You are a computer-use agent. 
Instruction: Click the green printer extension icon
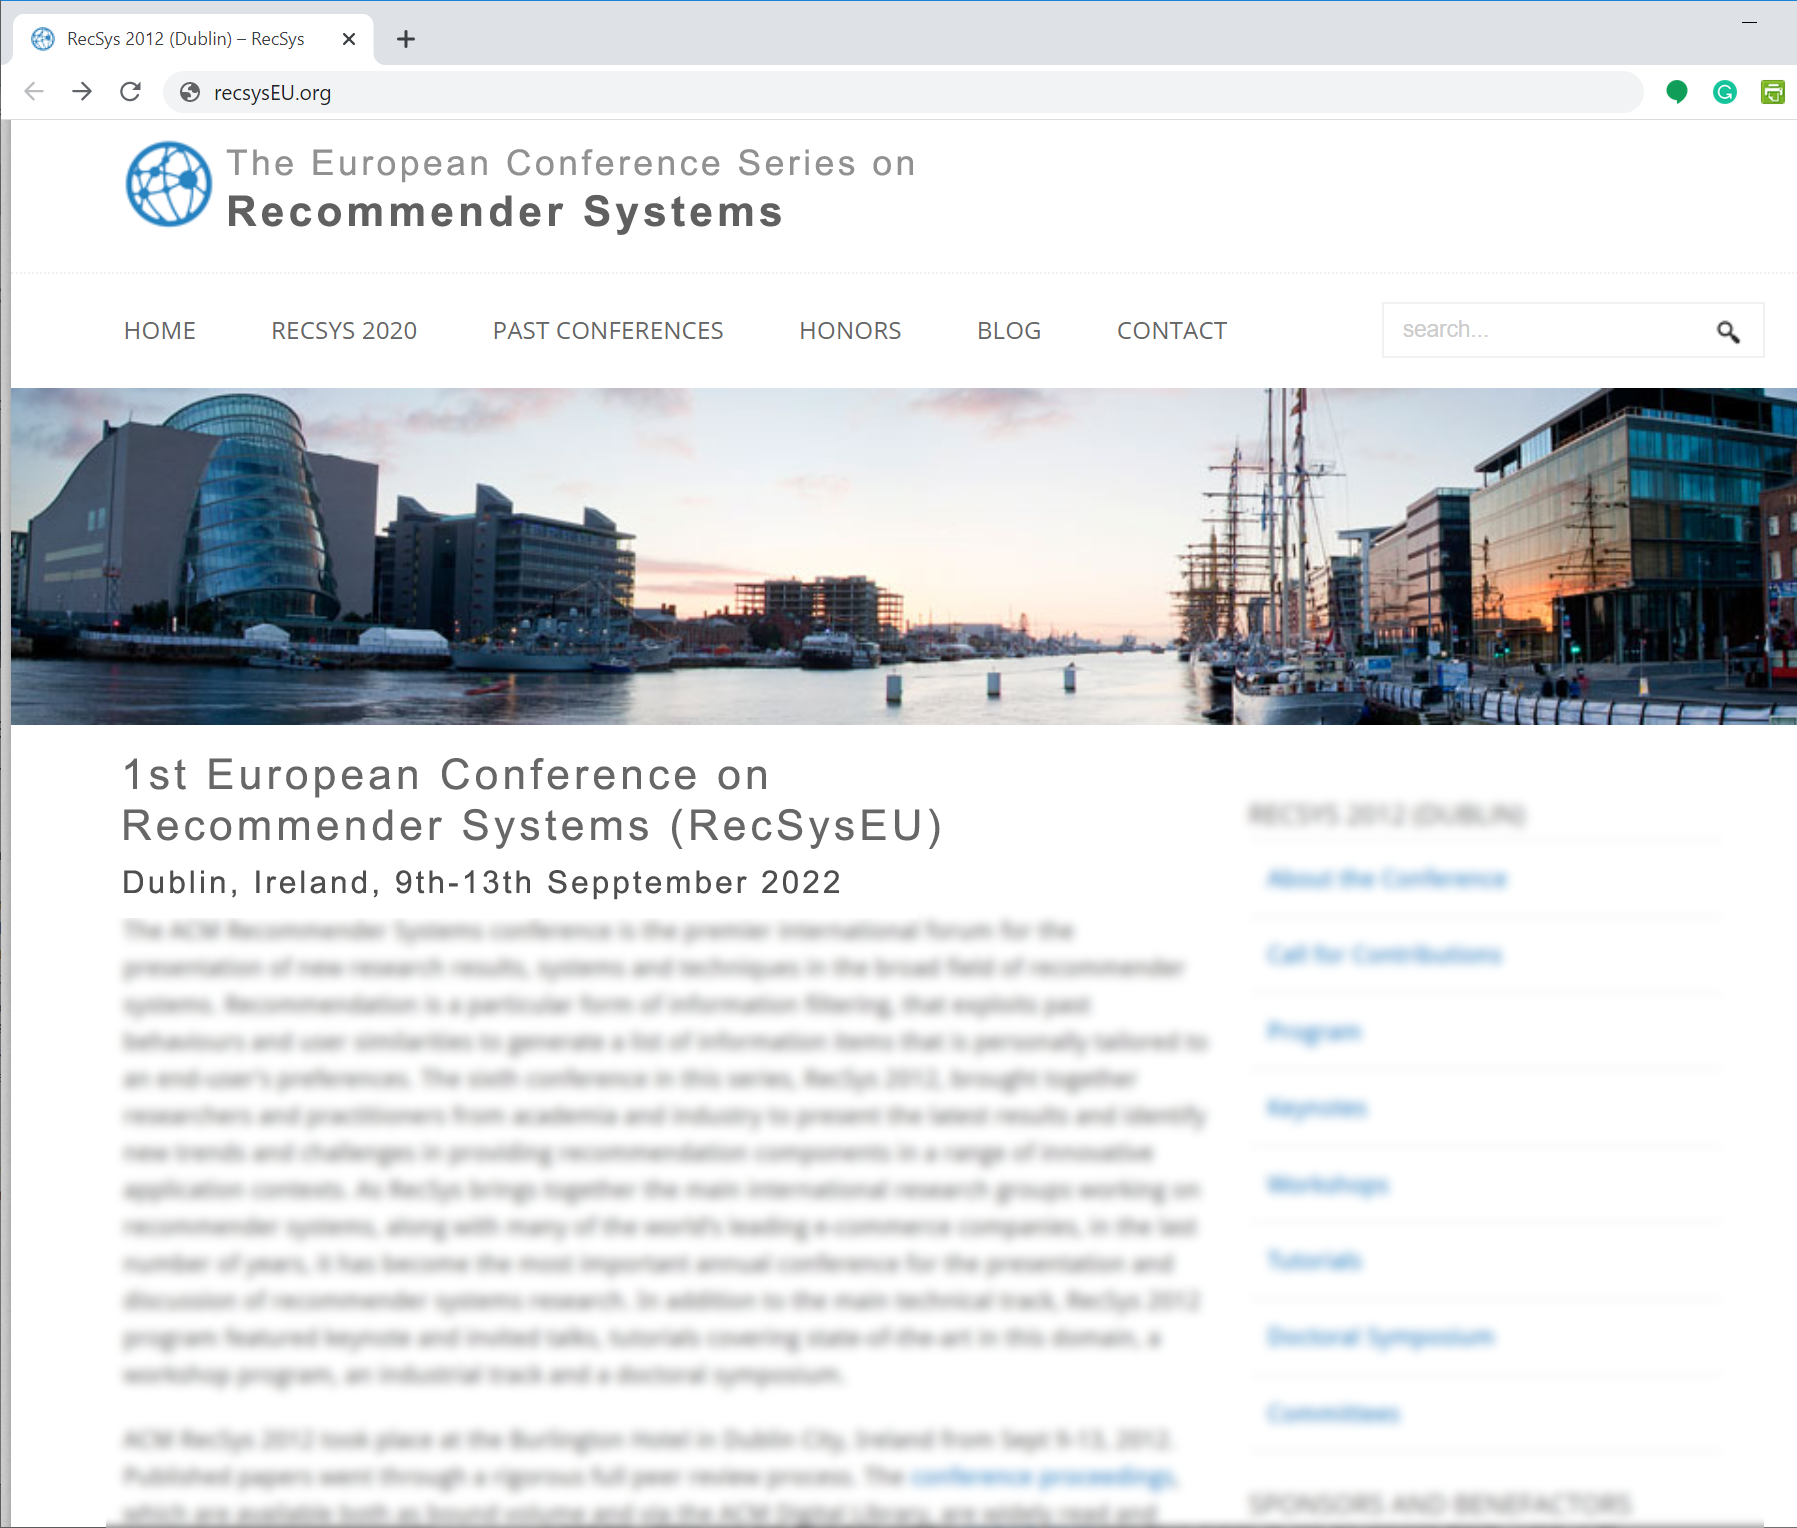pos(1772,92)
